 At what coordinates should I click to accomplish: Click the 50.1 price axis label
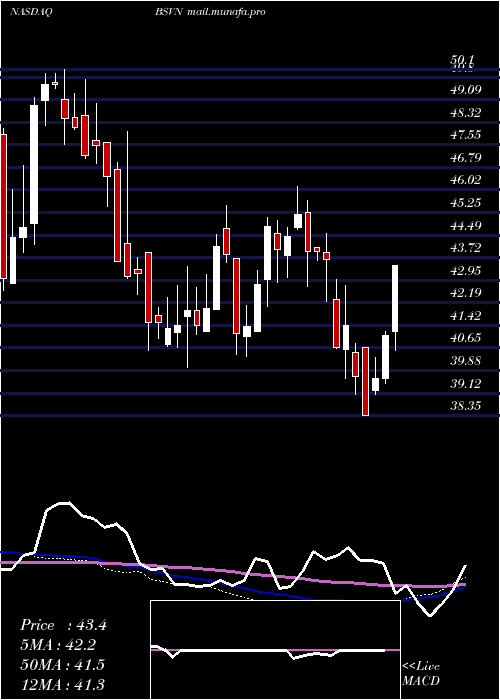462,60
